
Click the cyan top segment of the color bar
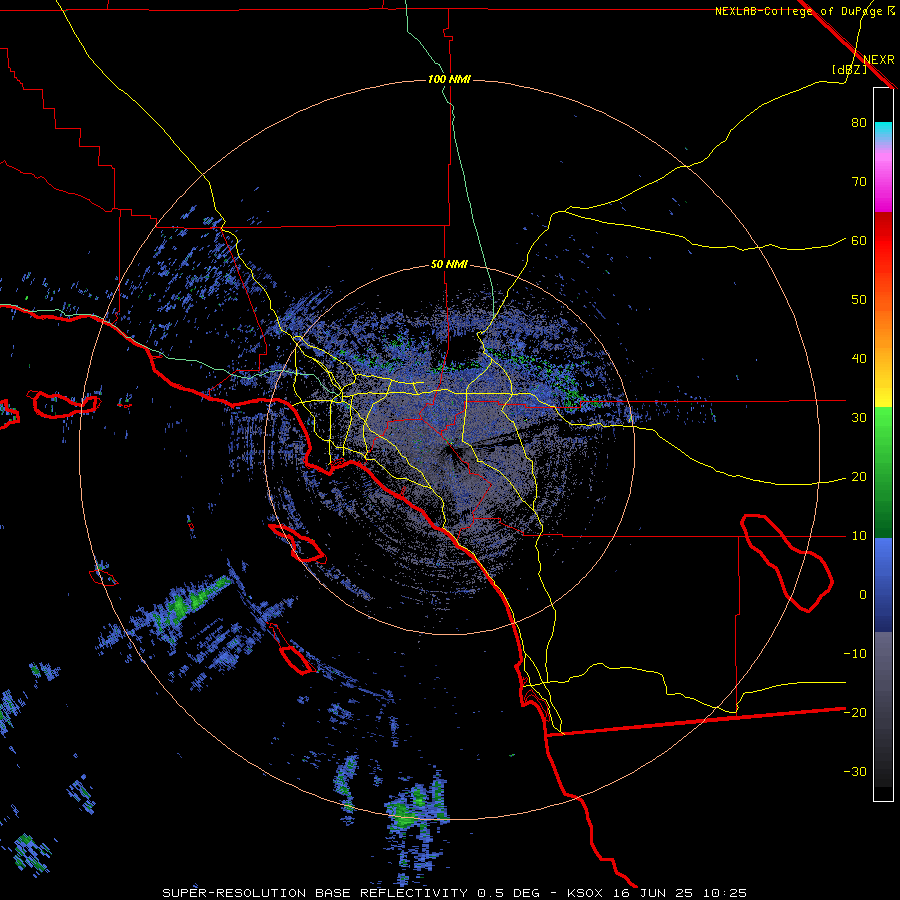[x=883, y=131]
